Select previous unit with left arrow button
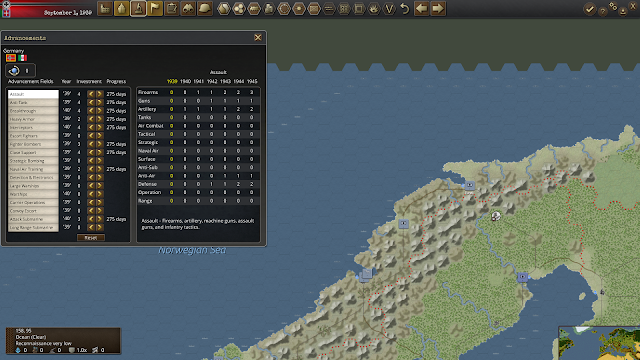The width and height of the screenshot is (640, 360). pos(421,9)
